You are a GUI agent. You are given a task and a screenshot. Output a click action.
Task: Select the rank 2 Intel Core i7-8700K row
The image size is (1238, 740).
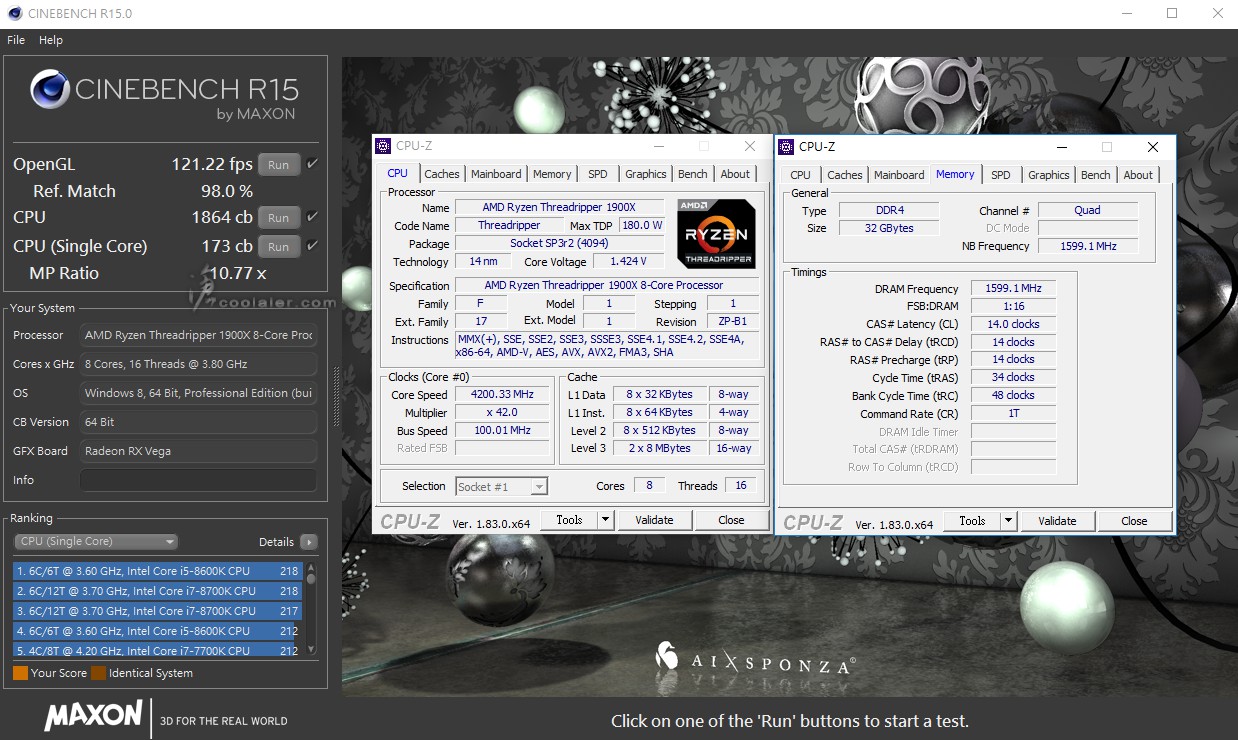(x=157, y=591)
